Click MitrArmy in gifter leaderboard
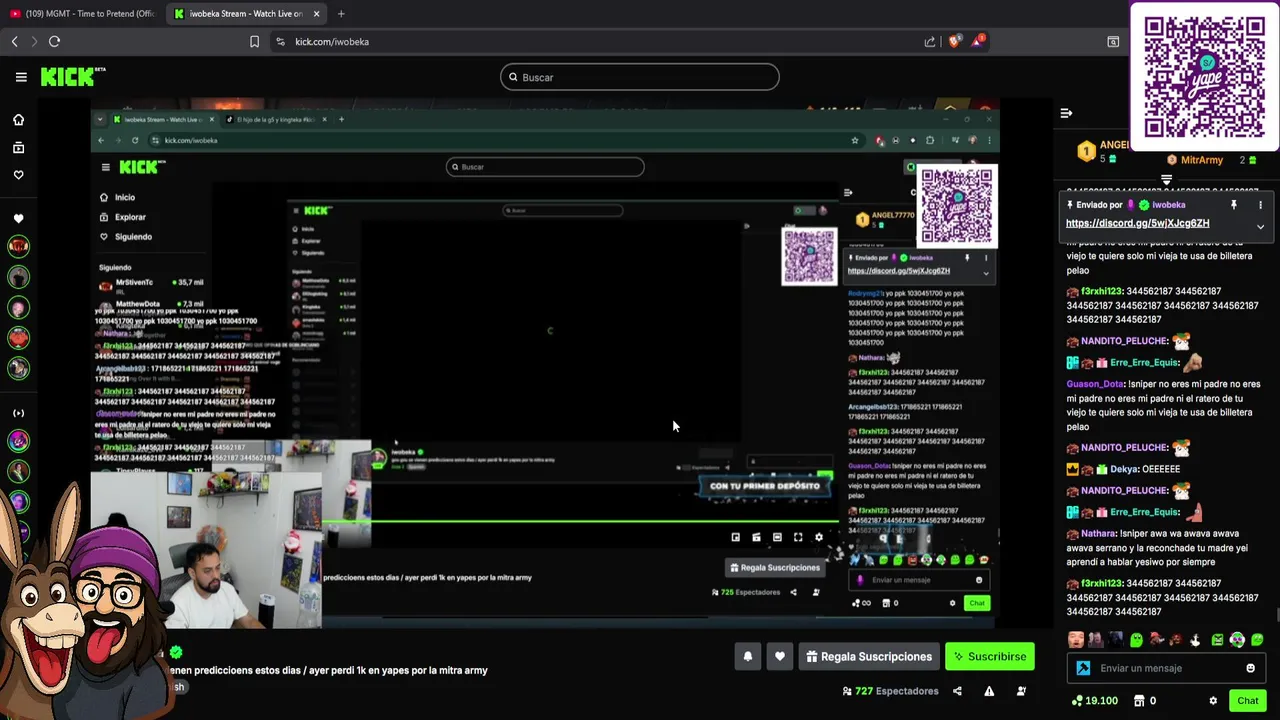The height and width of the screenshot is (720, 1280). pos(1202,160)
